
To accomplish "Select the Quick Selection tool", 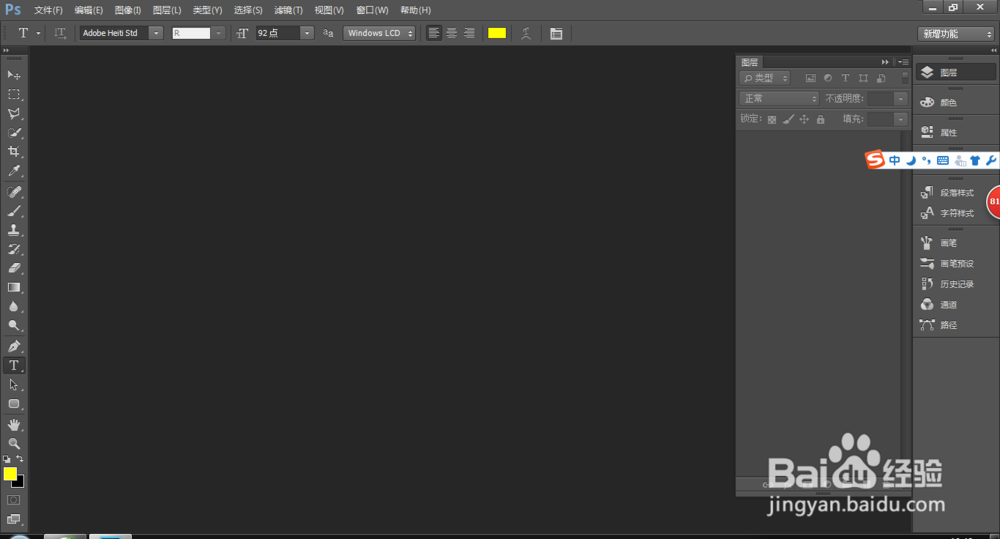I will point(13,133).
